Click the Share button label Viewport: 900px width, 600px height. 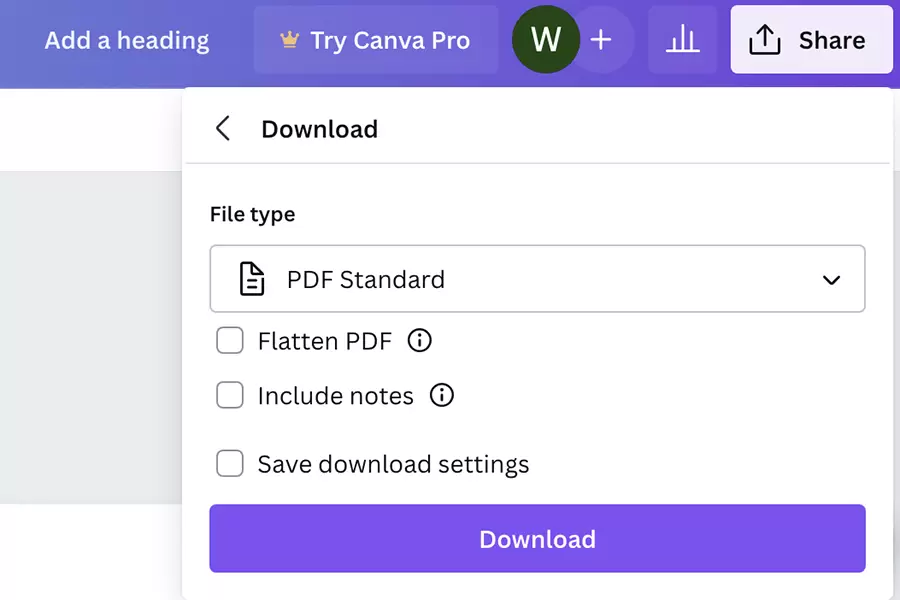[x=831, y=40]
